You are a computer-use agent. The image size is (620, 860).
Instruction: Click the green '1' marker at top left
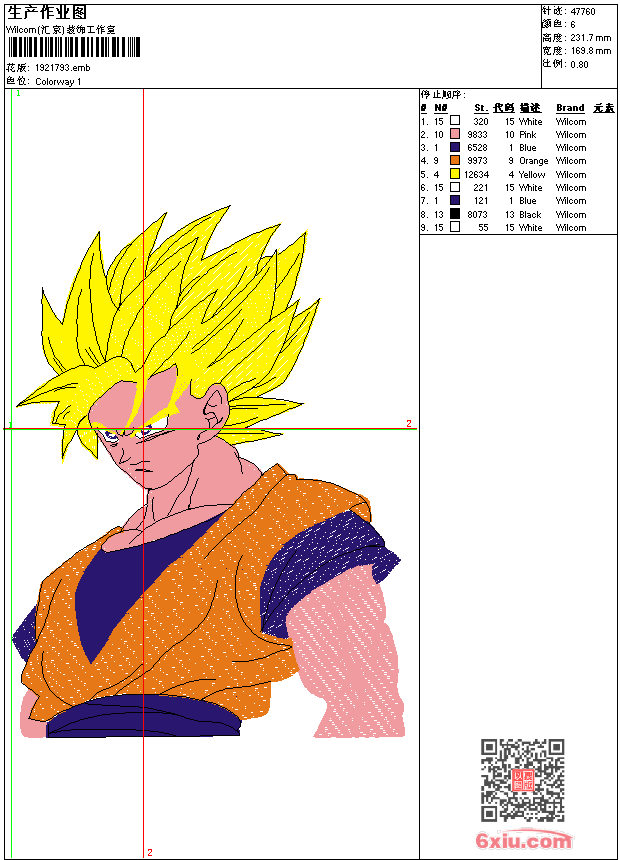18,94
